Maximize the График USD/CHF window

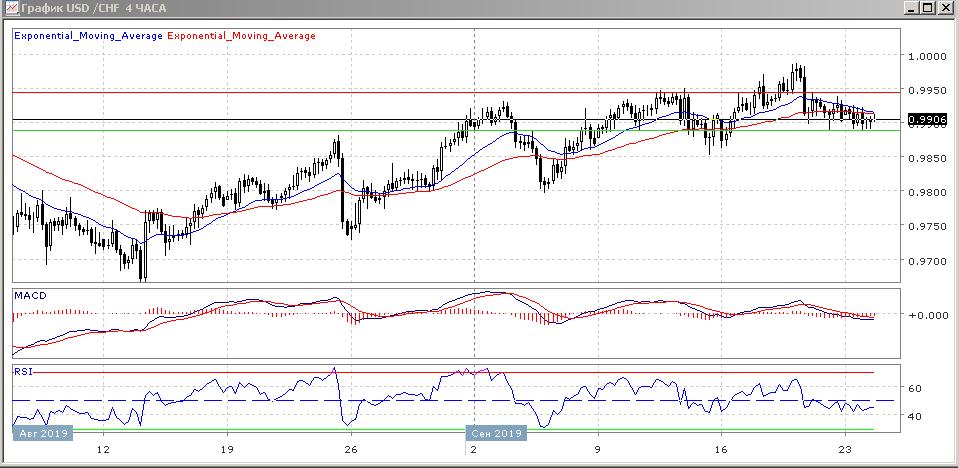tap(927, 8)
